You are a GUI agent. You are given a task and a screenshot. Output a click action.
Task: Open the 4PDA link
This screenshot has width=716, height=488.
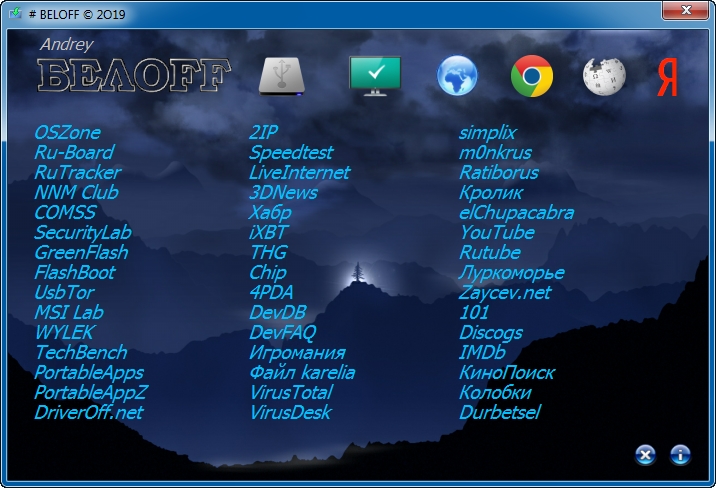point(271,292)
